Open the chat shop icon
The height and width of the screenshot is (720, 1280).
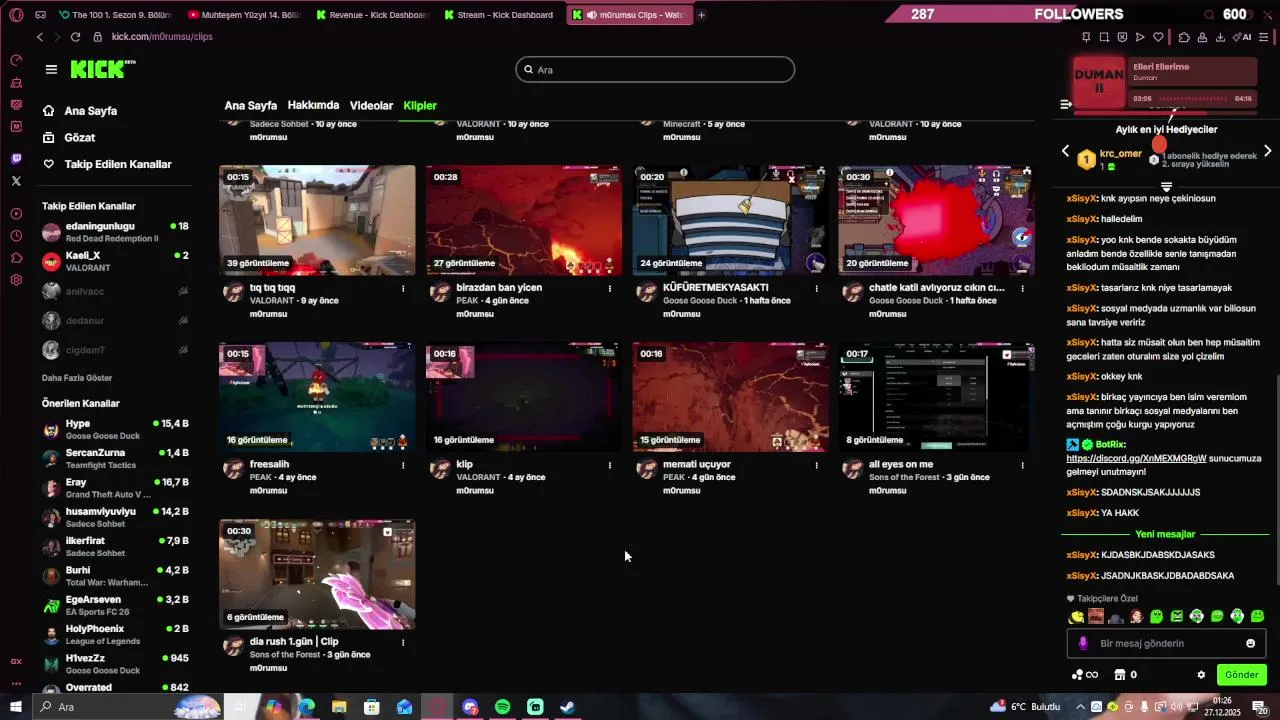[x=1120, y=675]
